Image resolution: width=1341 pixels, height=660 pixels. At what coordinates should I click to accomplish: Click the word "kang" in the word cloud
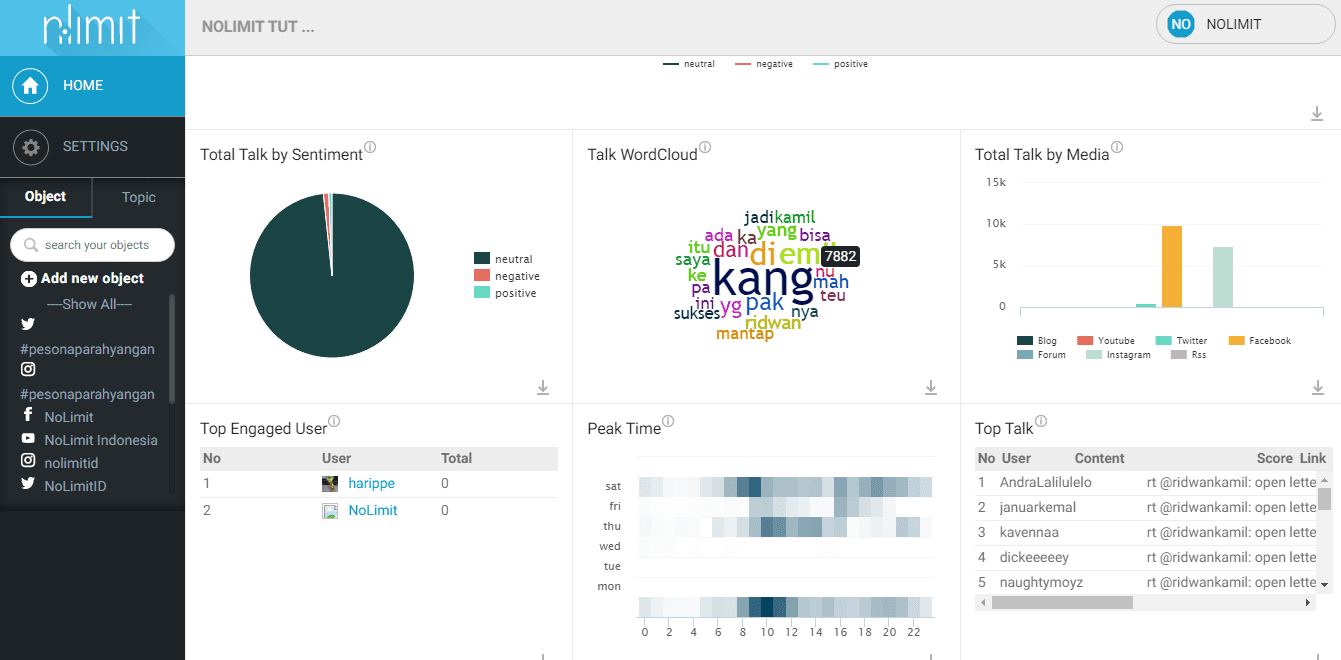[x=763, y=281]
